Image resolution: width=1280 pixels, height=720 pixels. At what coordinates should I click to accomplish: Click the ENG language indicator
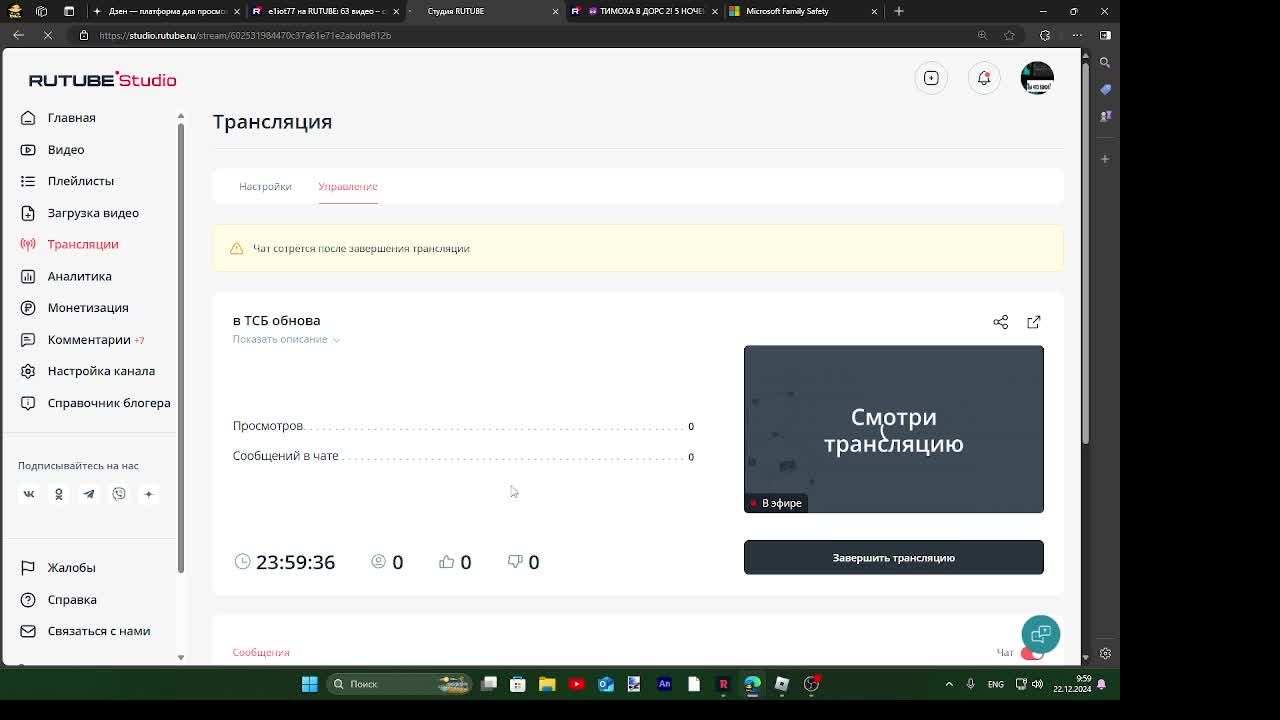(996, 684)
